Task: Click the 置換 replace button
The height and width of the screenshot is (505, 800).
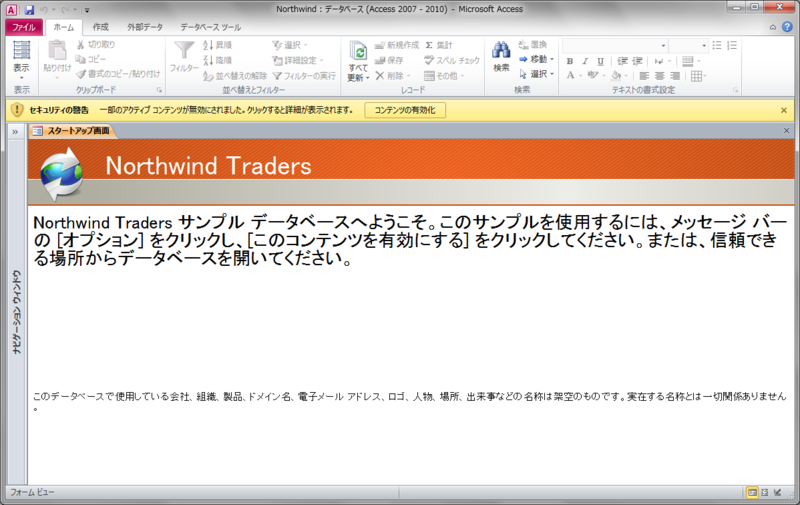Action: click(x=533, y=44)
